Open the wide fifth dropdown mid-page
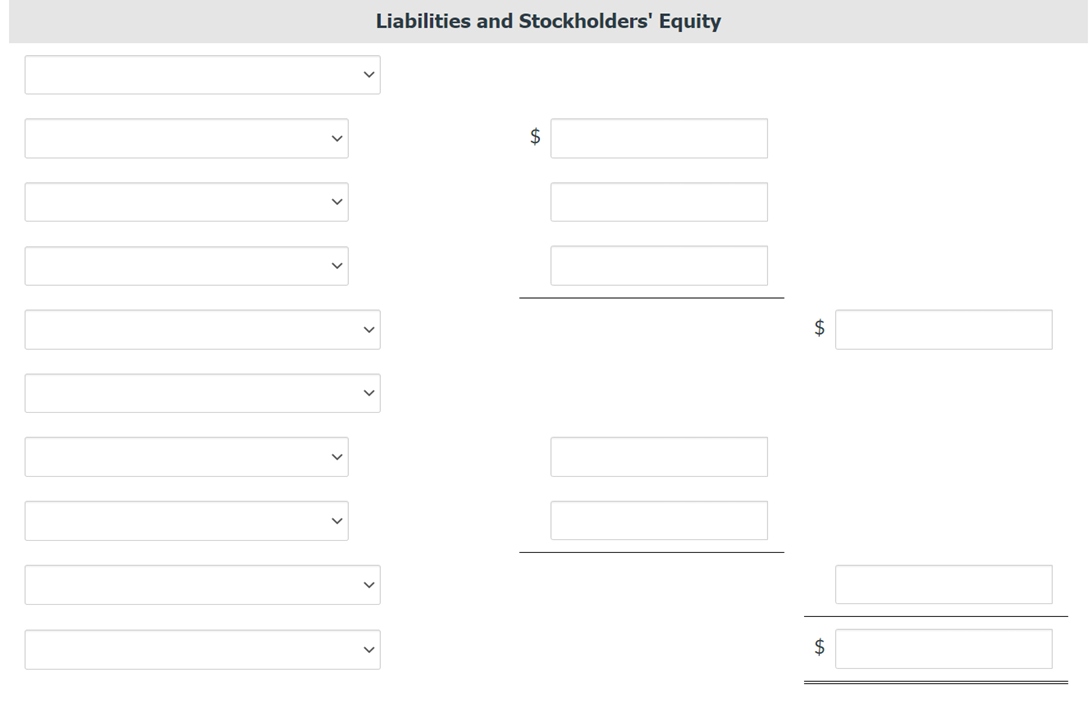 202,329
